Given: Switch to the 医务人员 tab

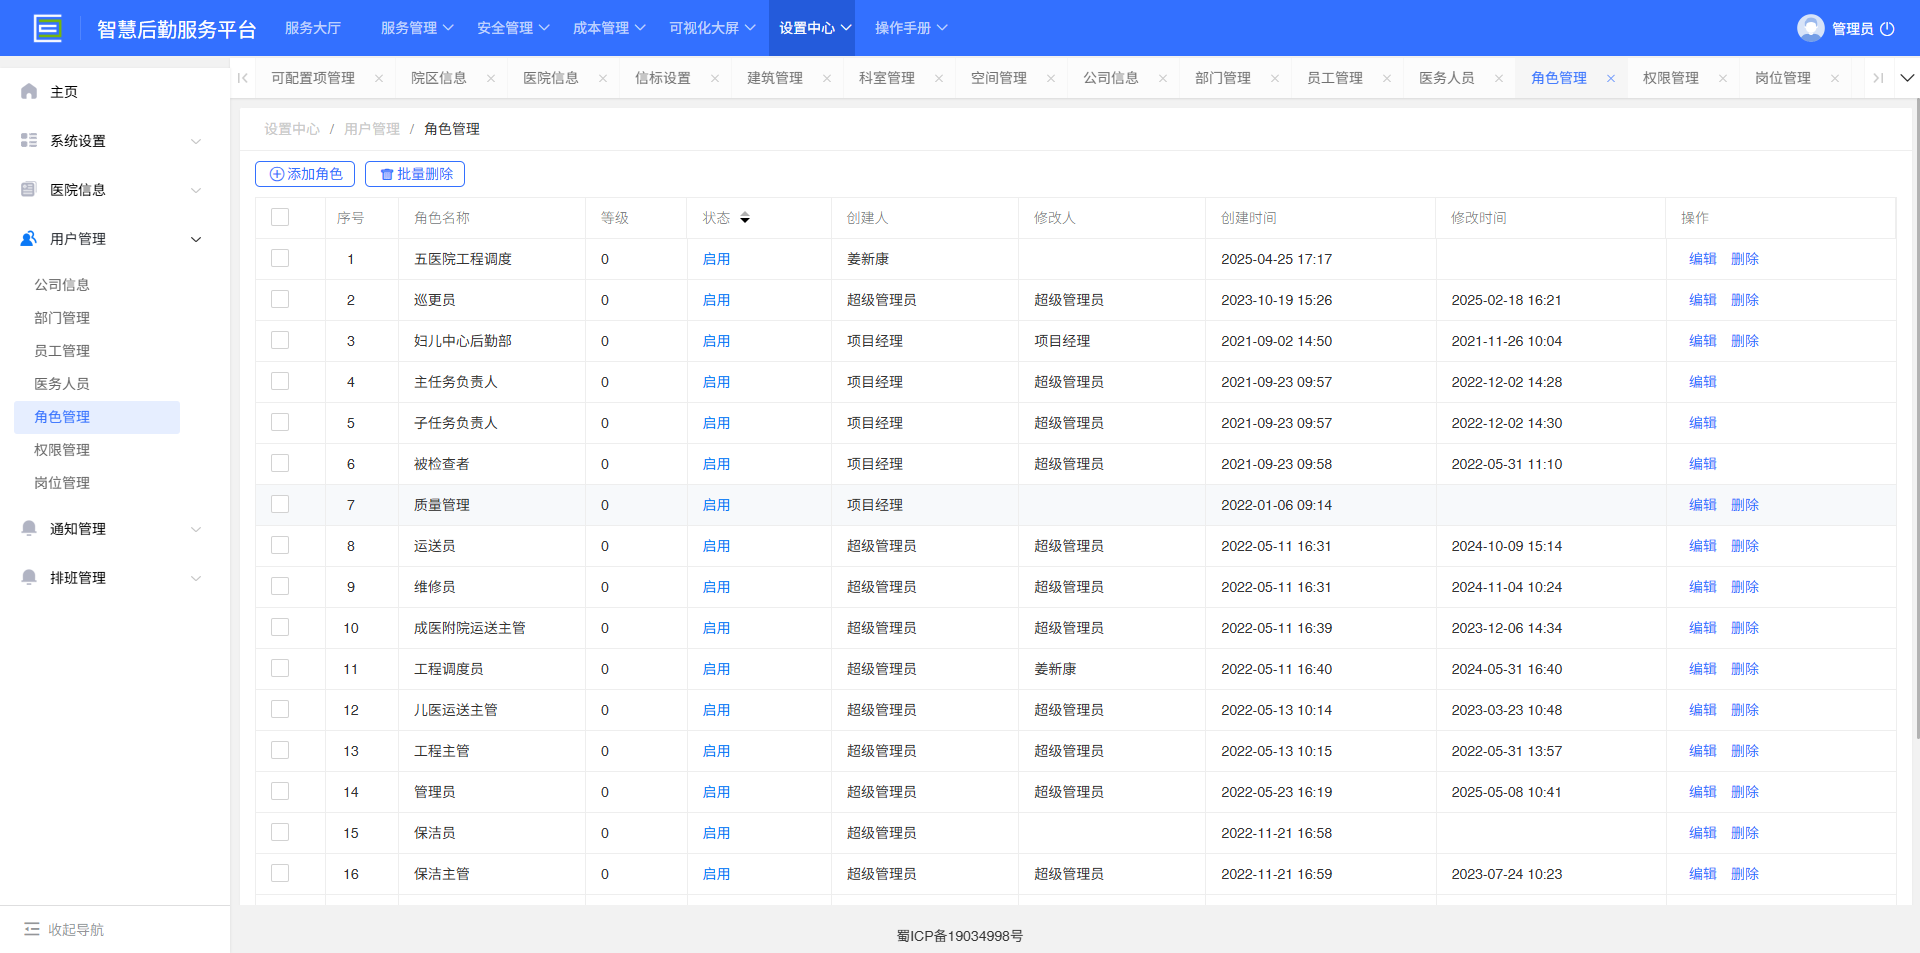Looking at the screenshot, I should point(1447,78).
